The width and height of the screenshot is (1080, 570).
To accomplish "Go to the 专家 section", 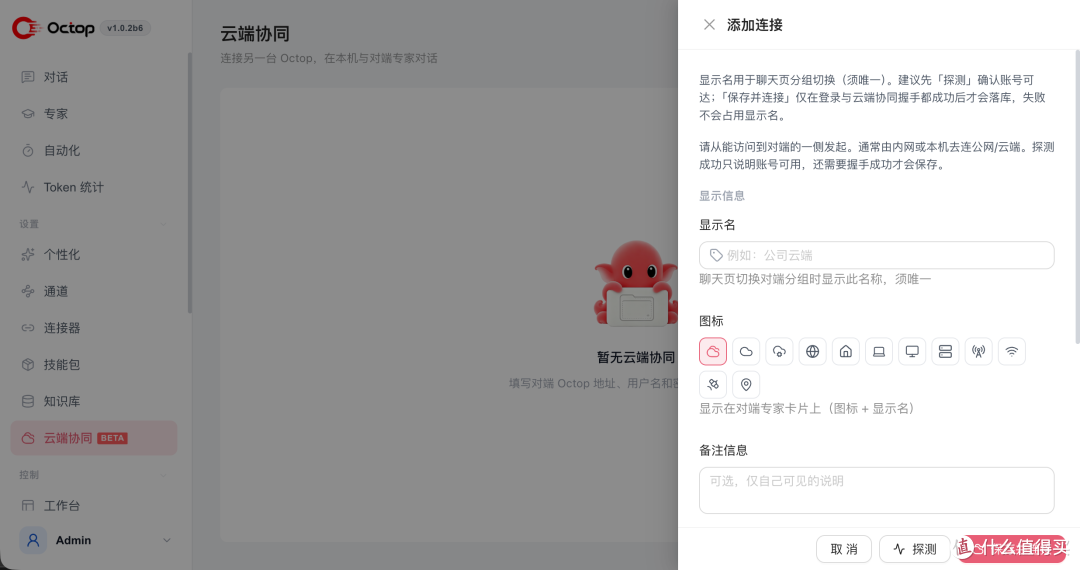I will [x=94, y=114].
